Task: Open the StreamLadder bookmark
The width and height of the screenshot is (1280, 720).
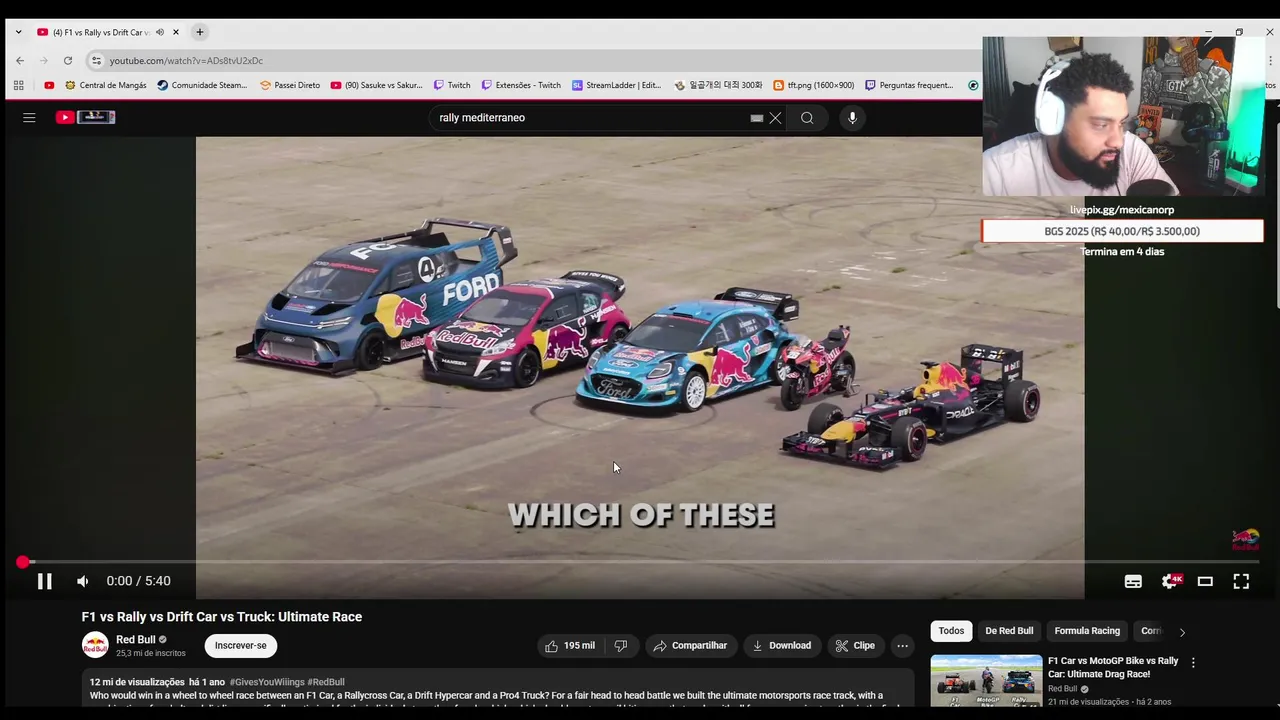Action: click(617, 85)
